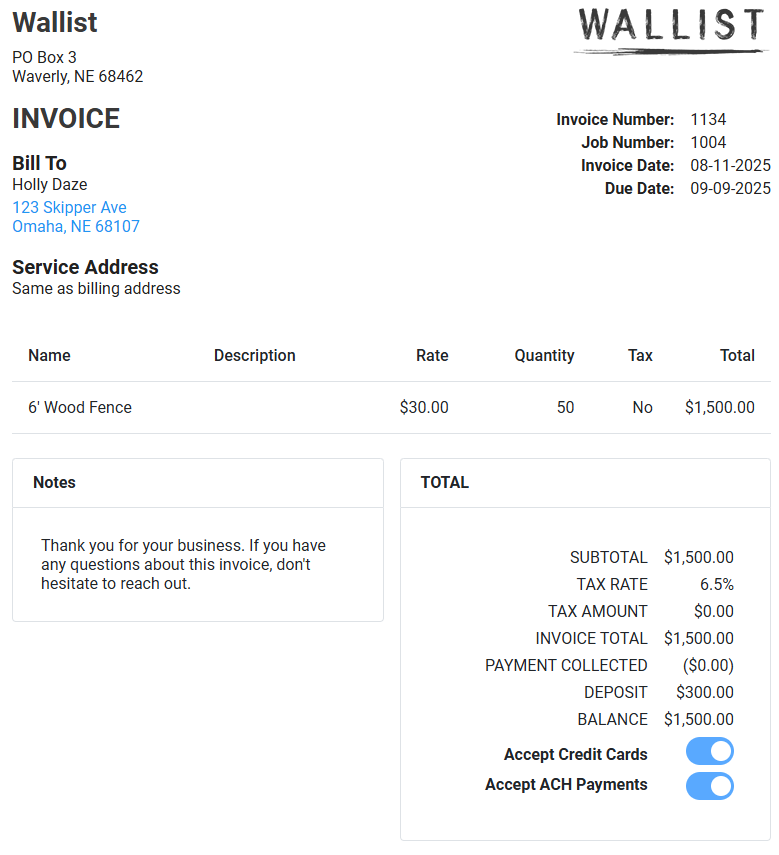Click the INVOICE heading
The image size is (779, 855).
(66, 118)
